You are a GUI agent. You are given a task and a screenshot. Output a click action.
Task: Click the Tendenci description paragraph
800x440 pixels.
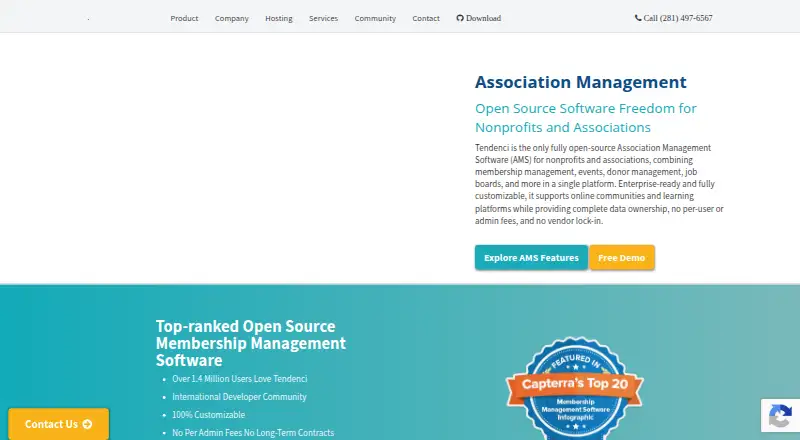tap(599, 184)
